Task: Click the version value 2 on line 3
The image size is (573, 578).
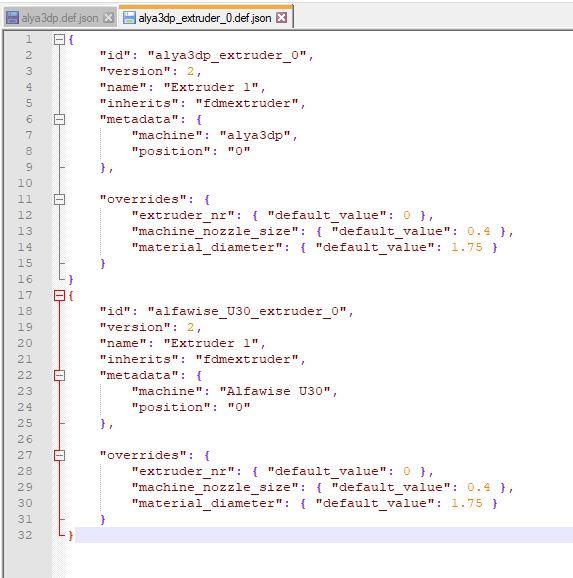Action: (x=191, y=71)
